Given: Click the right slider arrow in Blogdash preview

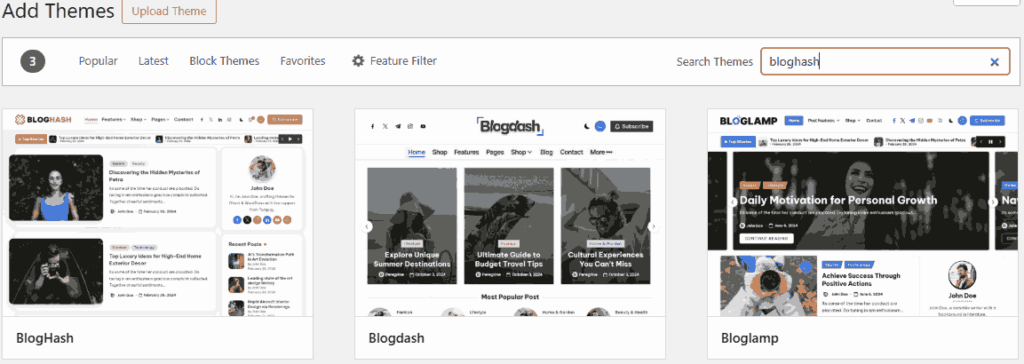Looking at the screenshot, I should point(653,227).
